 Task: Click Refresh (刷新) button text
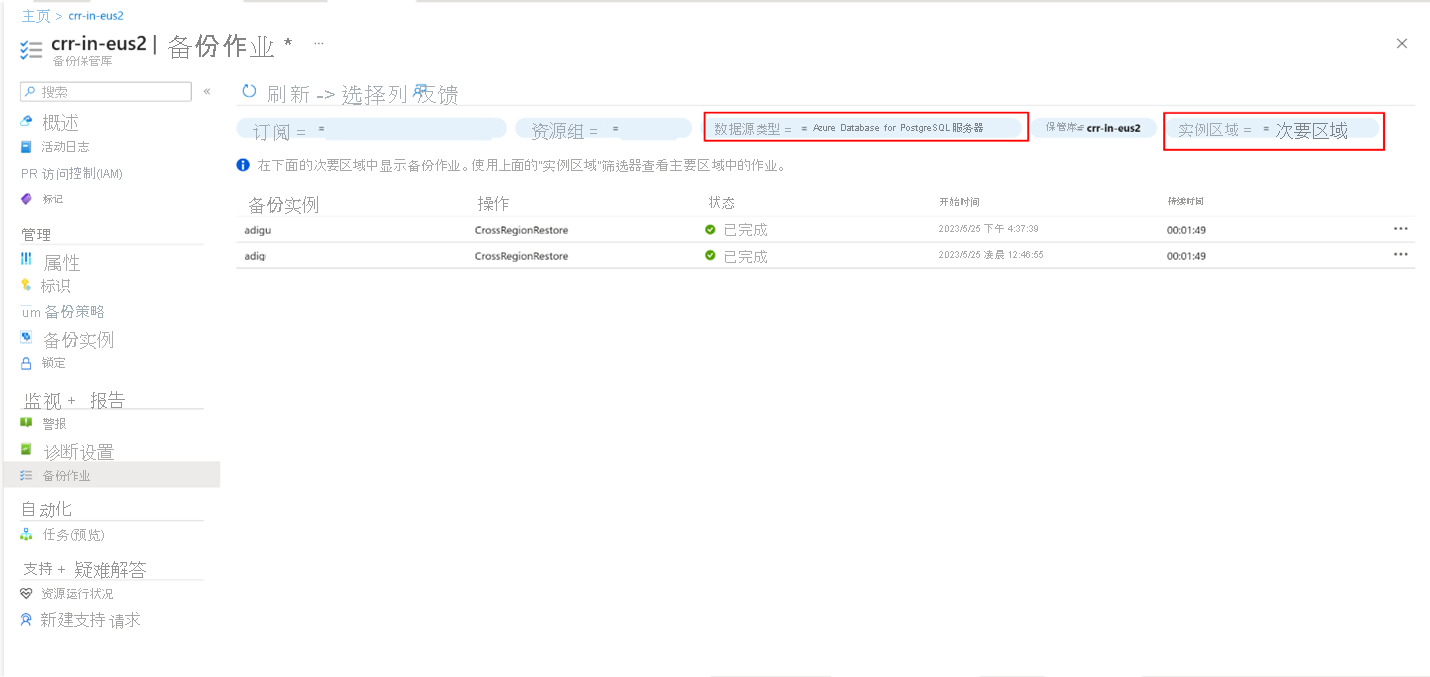click(x=288, y=94)
